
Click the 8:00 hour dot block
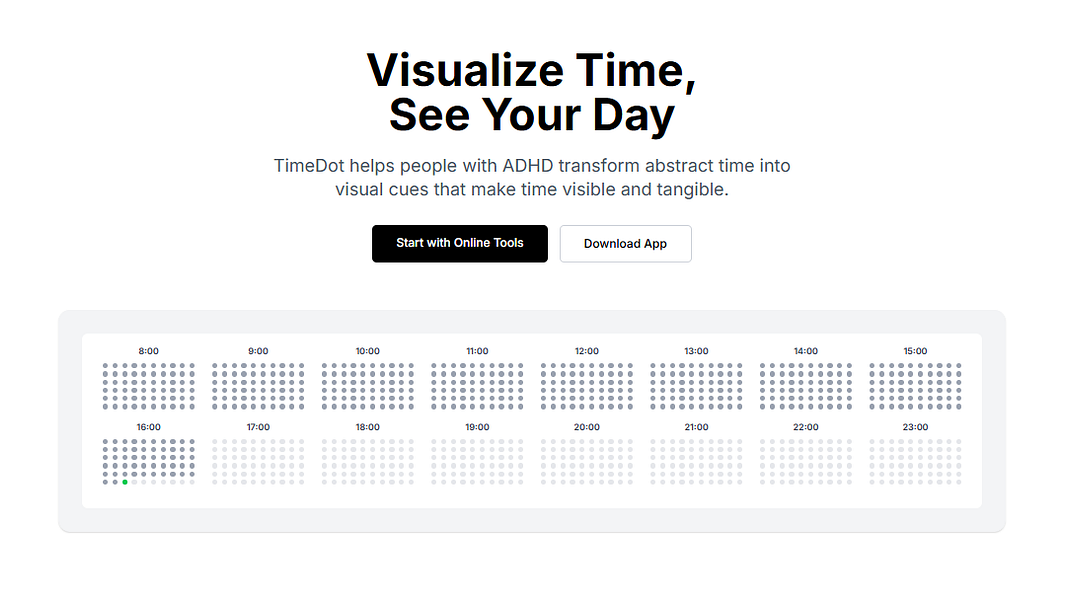coord(147,385)
